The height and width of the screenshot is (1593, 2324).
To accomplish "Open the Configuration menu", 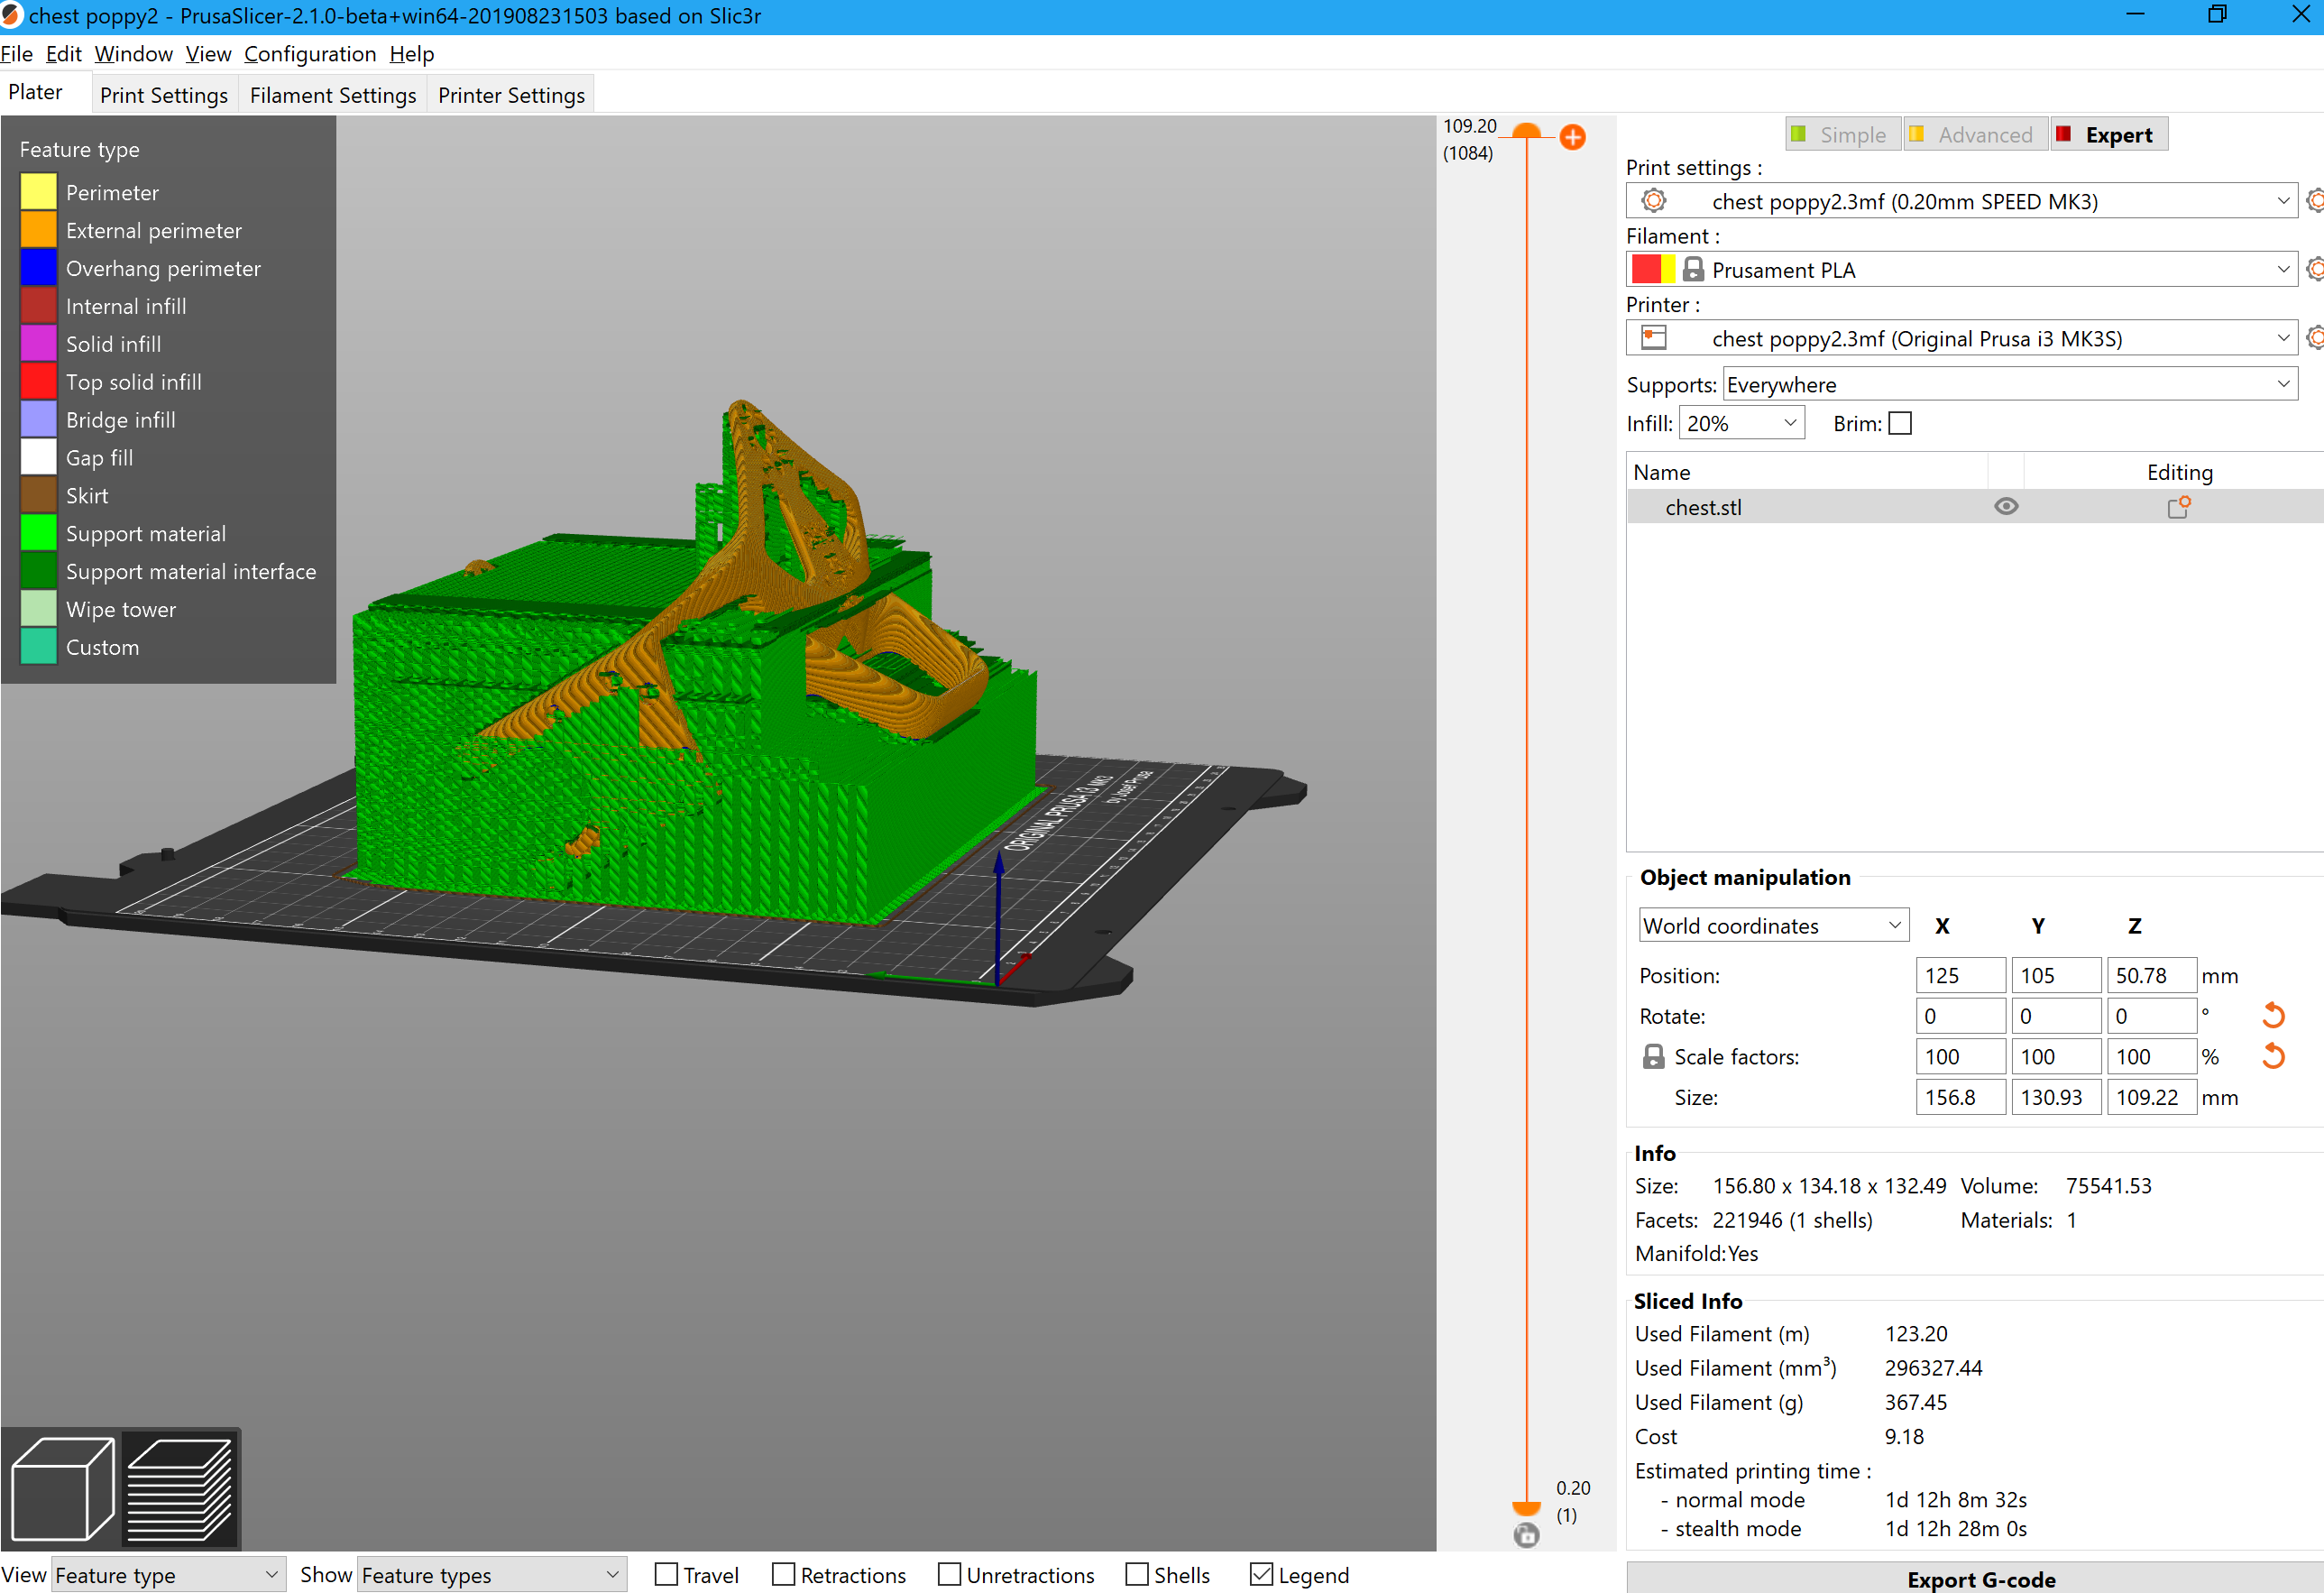I will point(310,54).
